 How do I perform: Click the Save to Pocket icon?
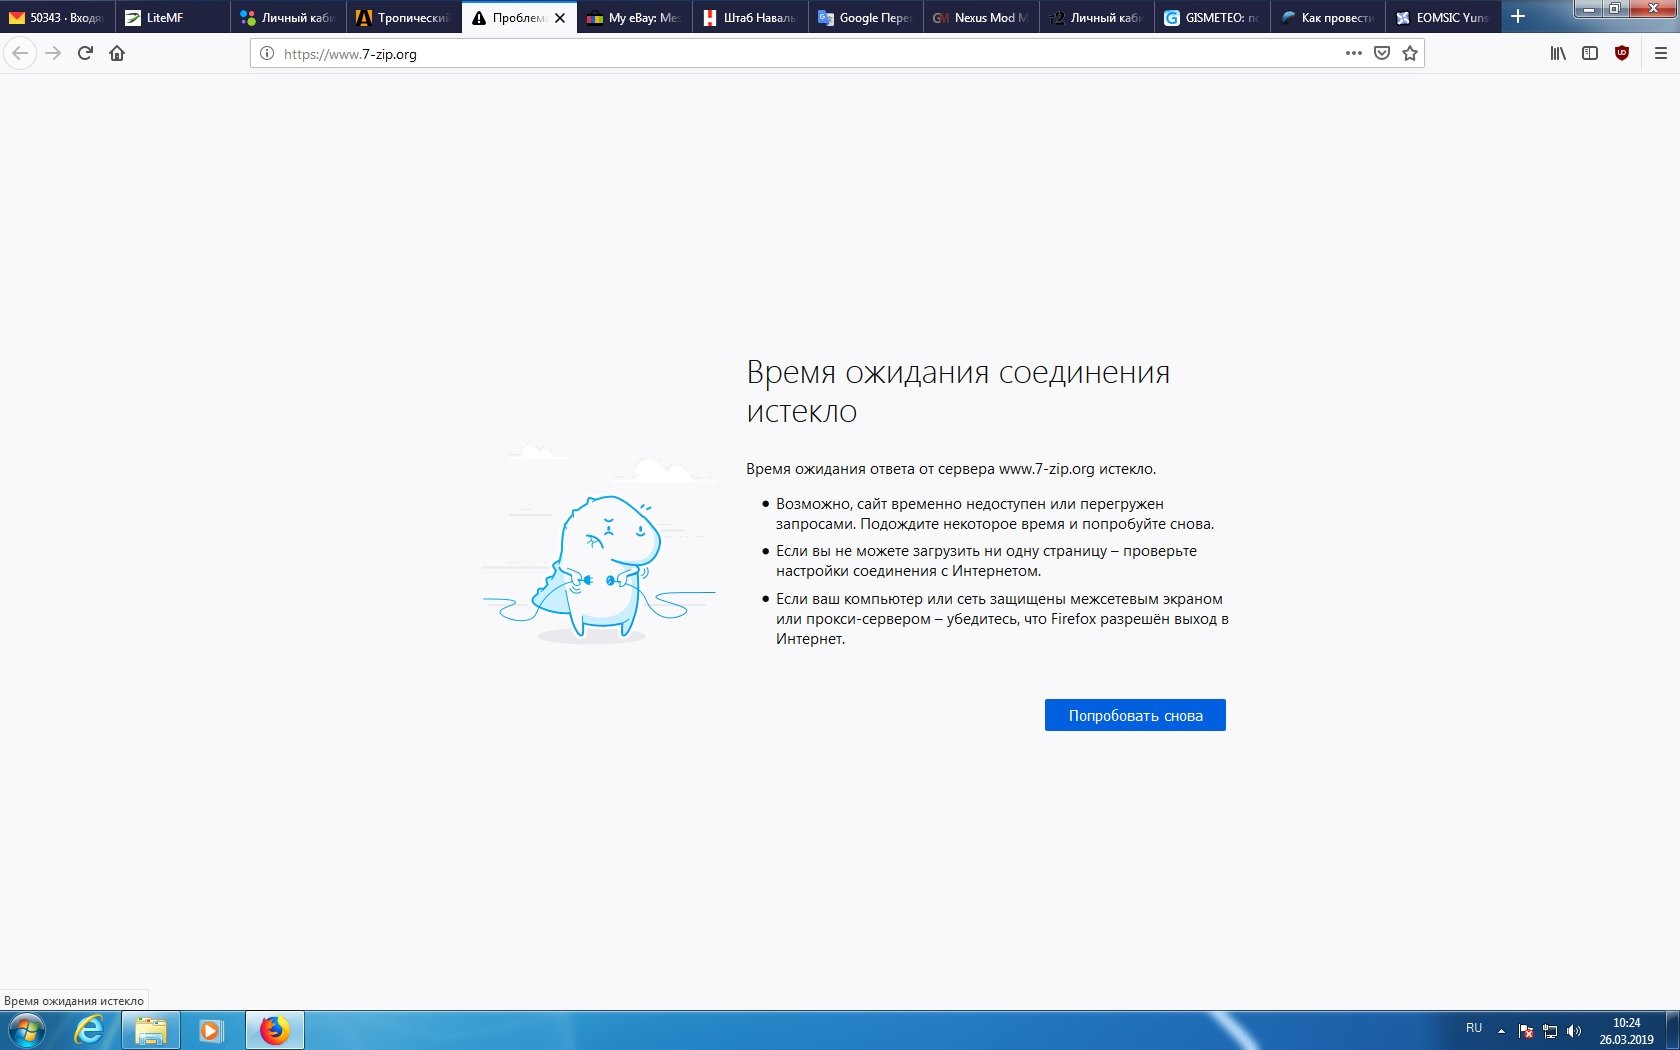1382,53
